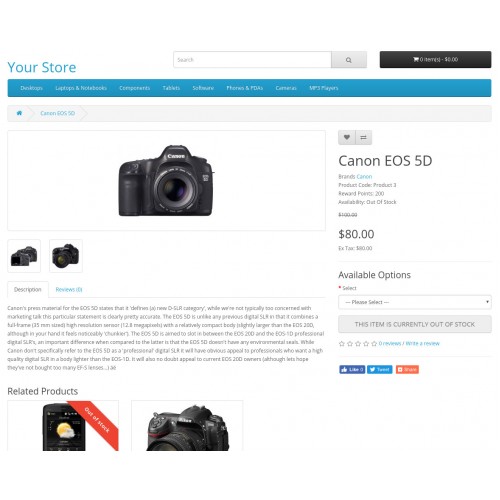View the first camera thumbnail image

24,256
